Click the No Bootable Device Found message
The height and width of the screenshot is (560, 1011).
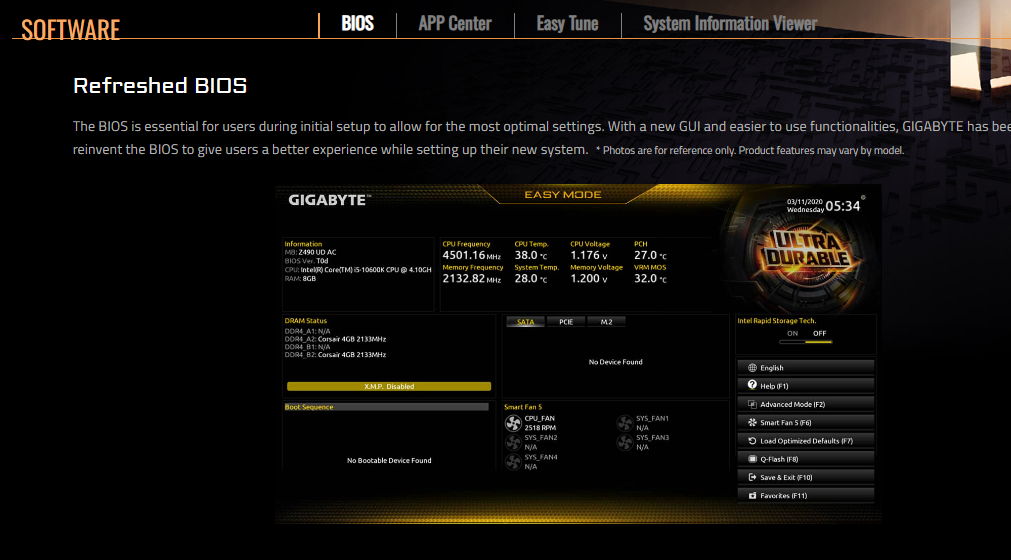[x=389, y=461]
